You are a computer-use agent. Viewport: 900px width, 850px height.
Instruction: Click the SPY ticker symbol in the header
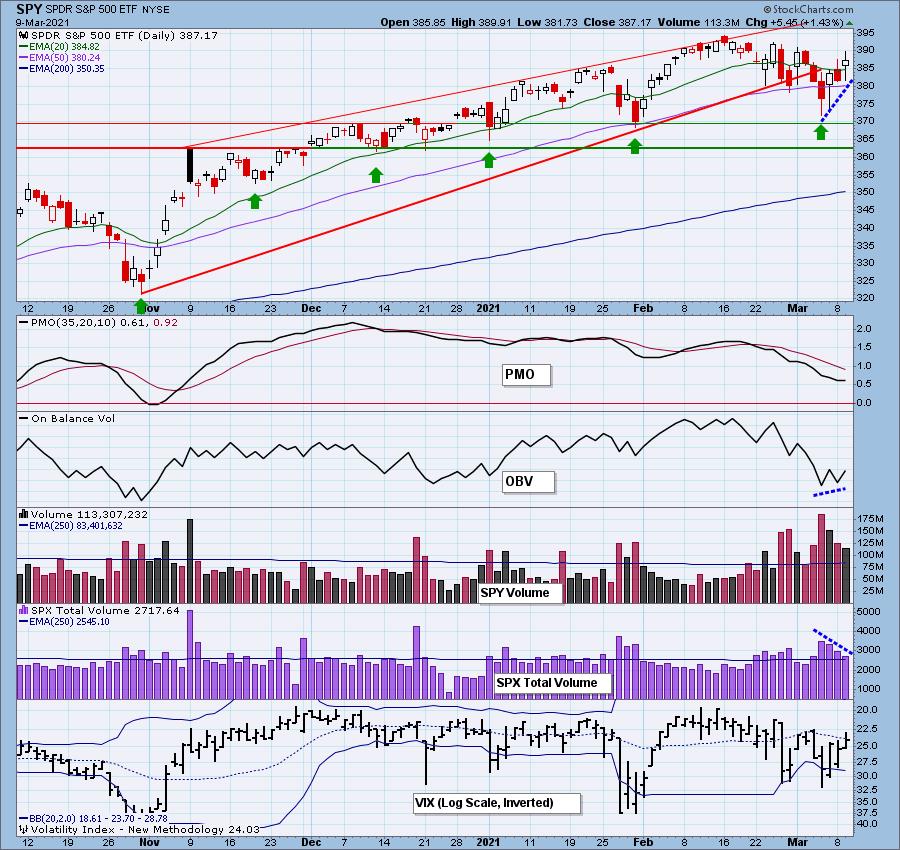pos(29,9)
